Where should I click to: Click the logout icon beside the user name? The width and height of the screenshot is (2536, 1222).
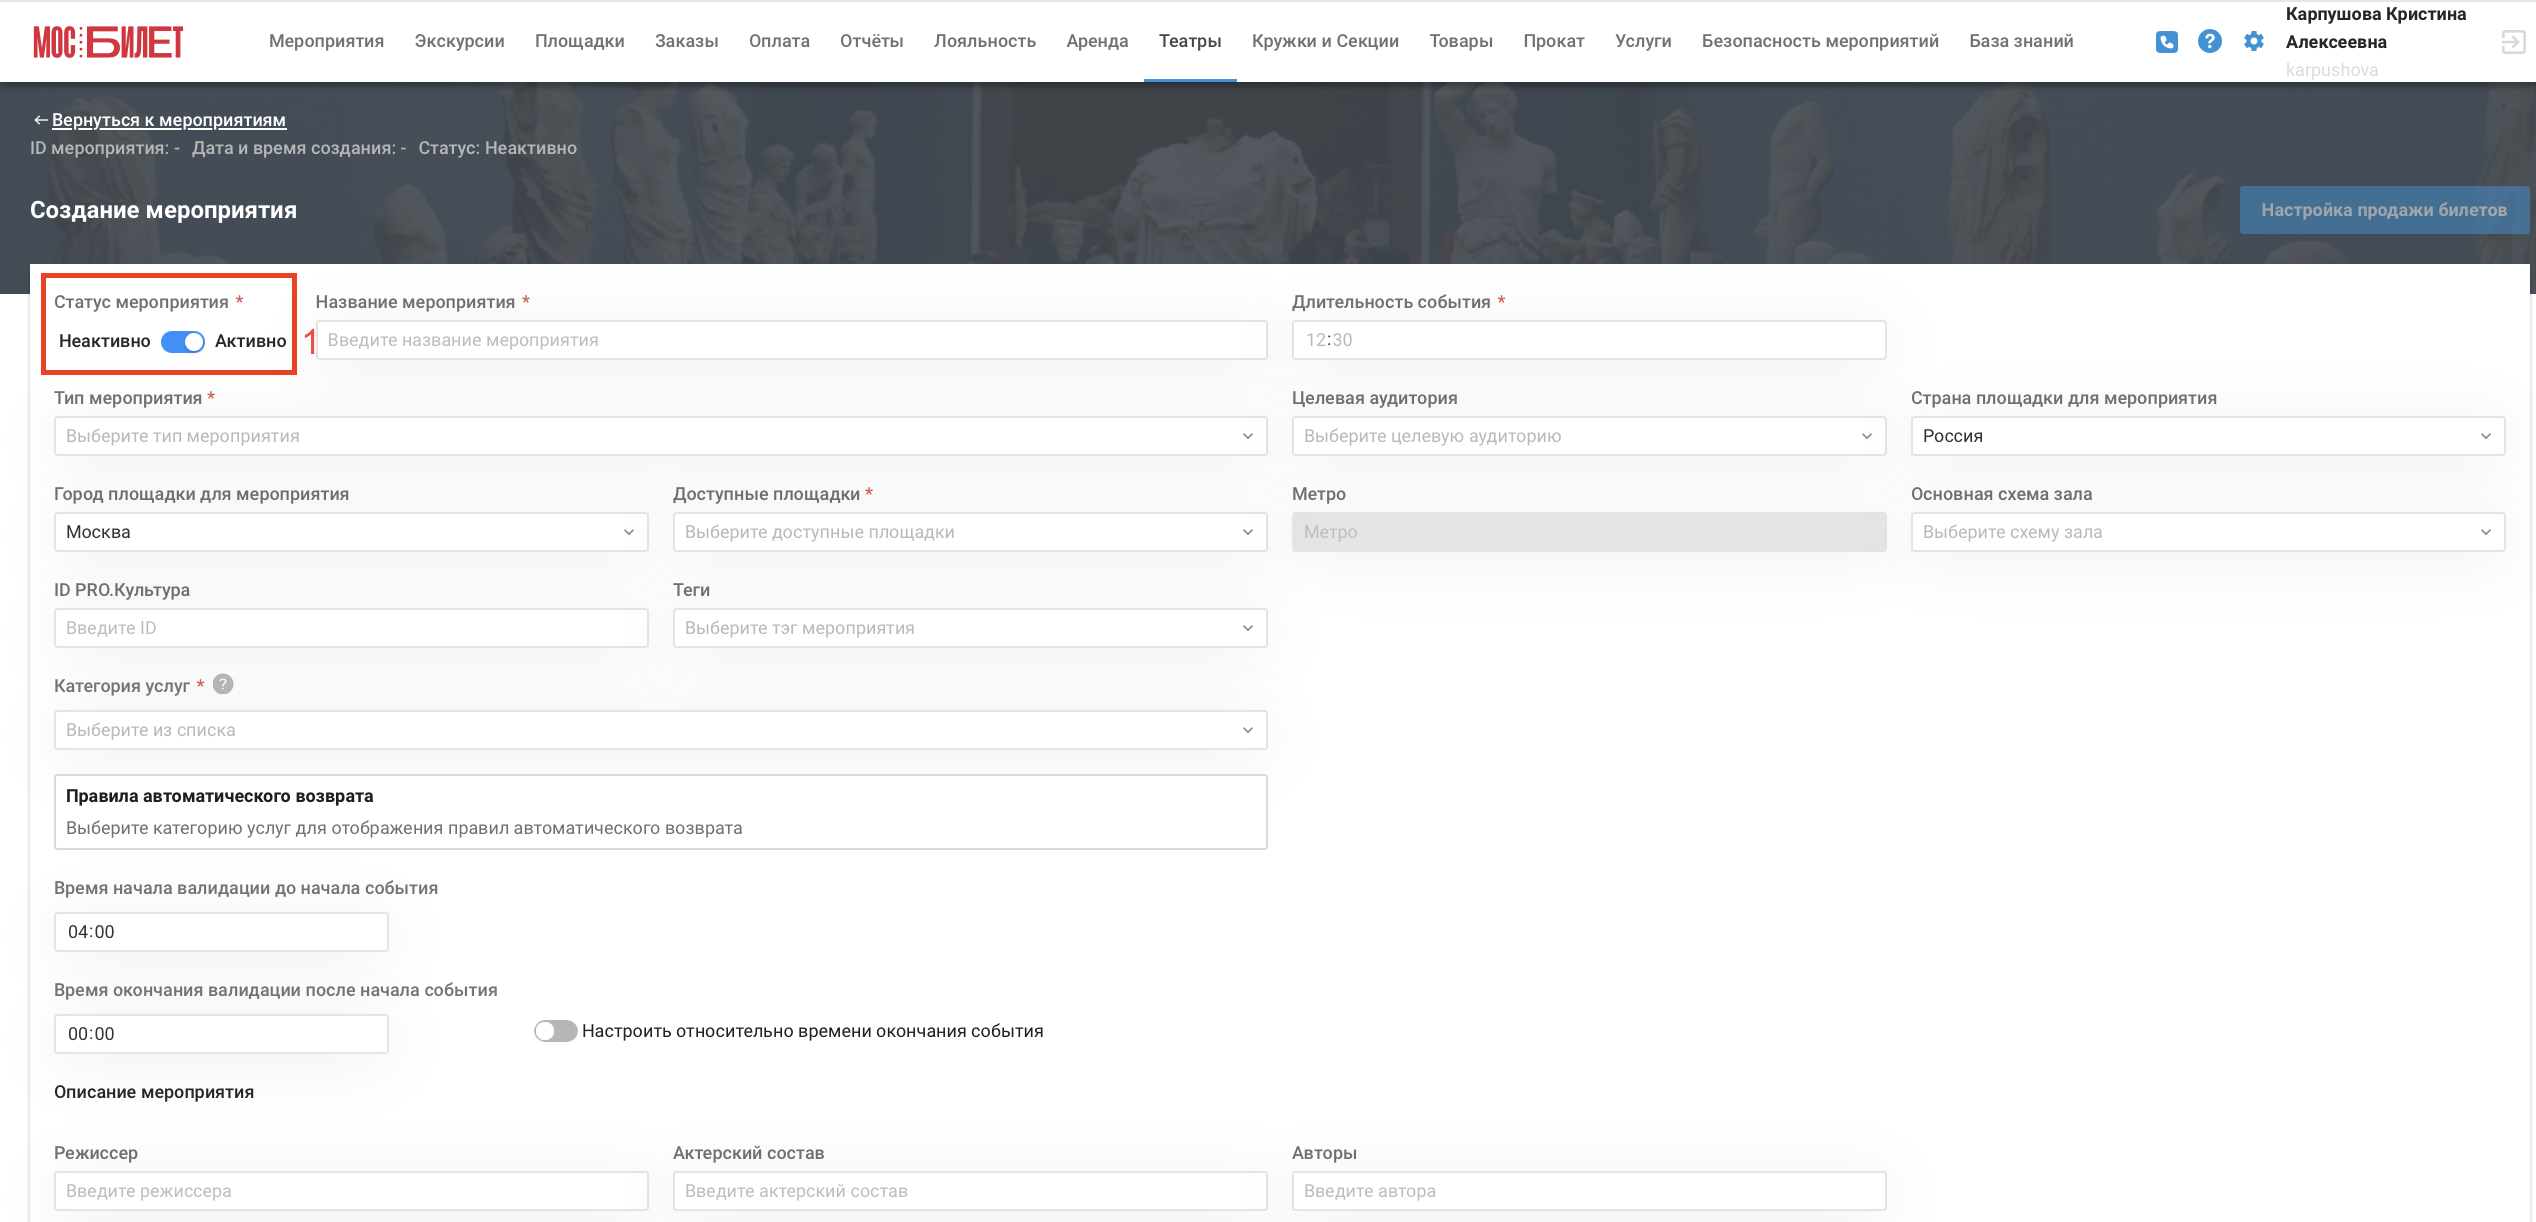pos(2513,42)
